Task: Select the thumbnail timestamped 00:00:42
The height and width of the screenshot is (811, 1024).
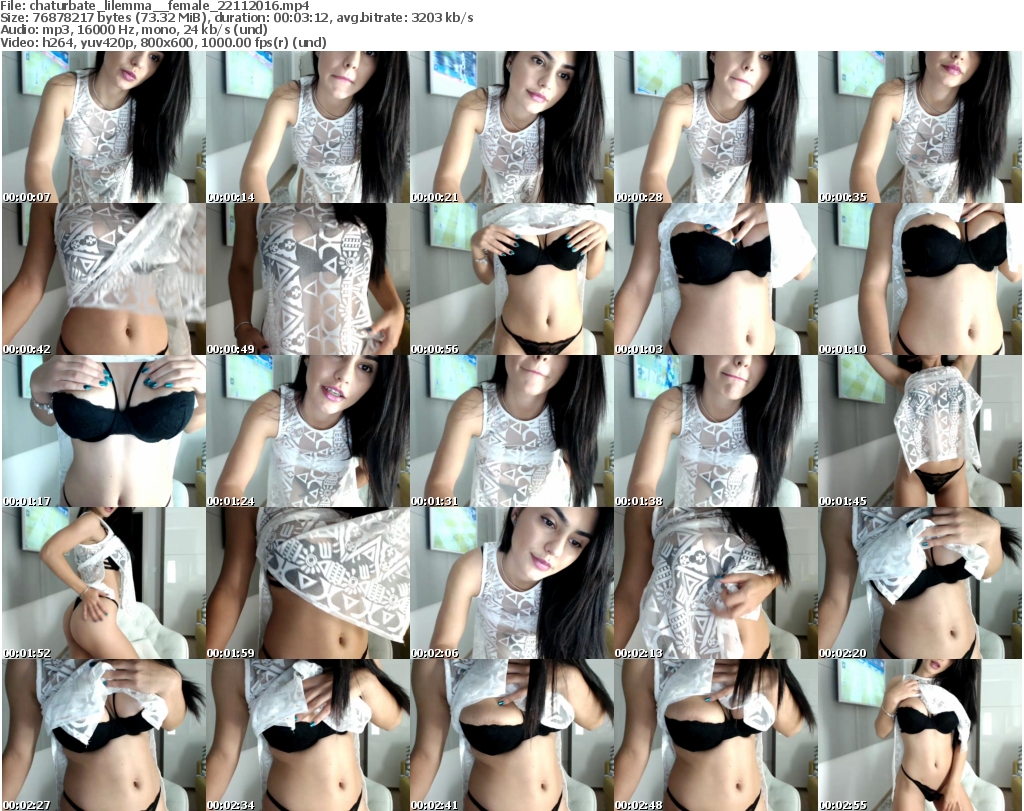Action: click(x=103, y=279)
